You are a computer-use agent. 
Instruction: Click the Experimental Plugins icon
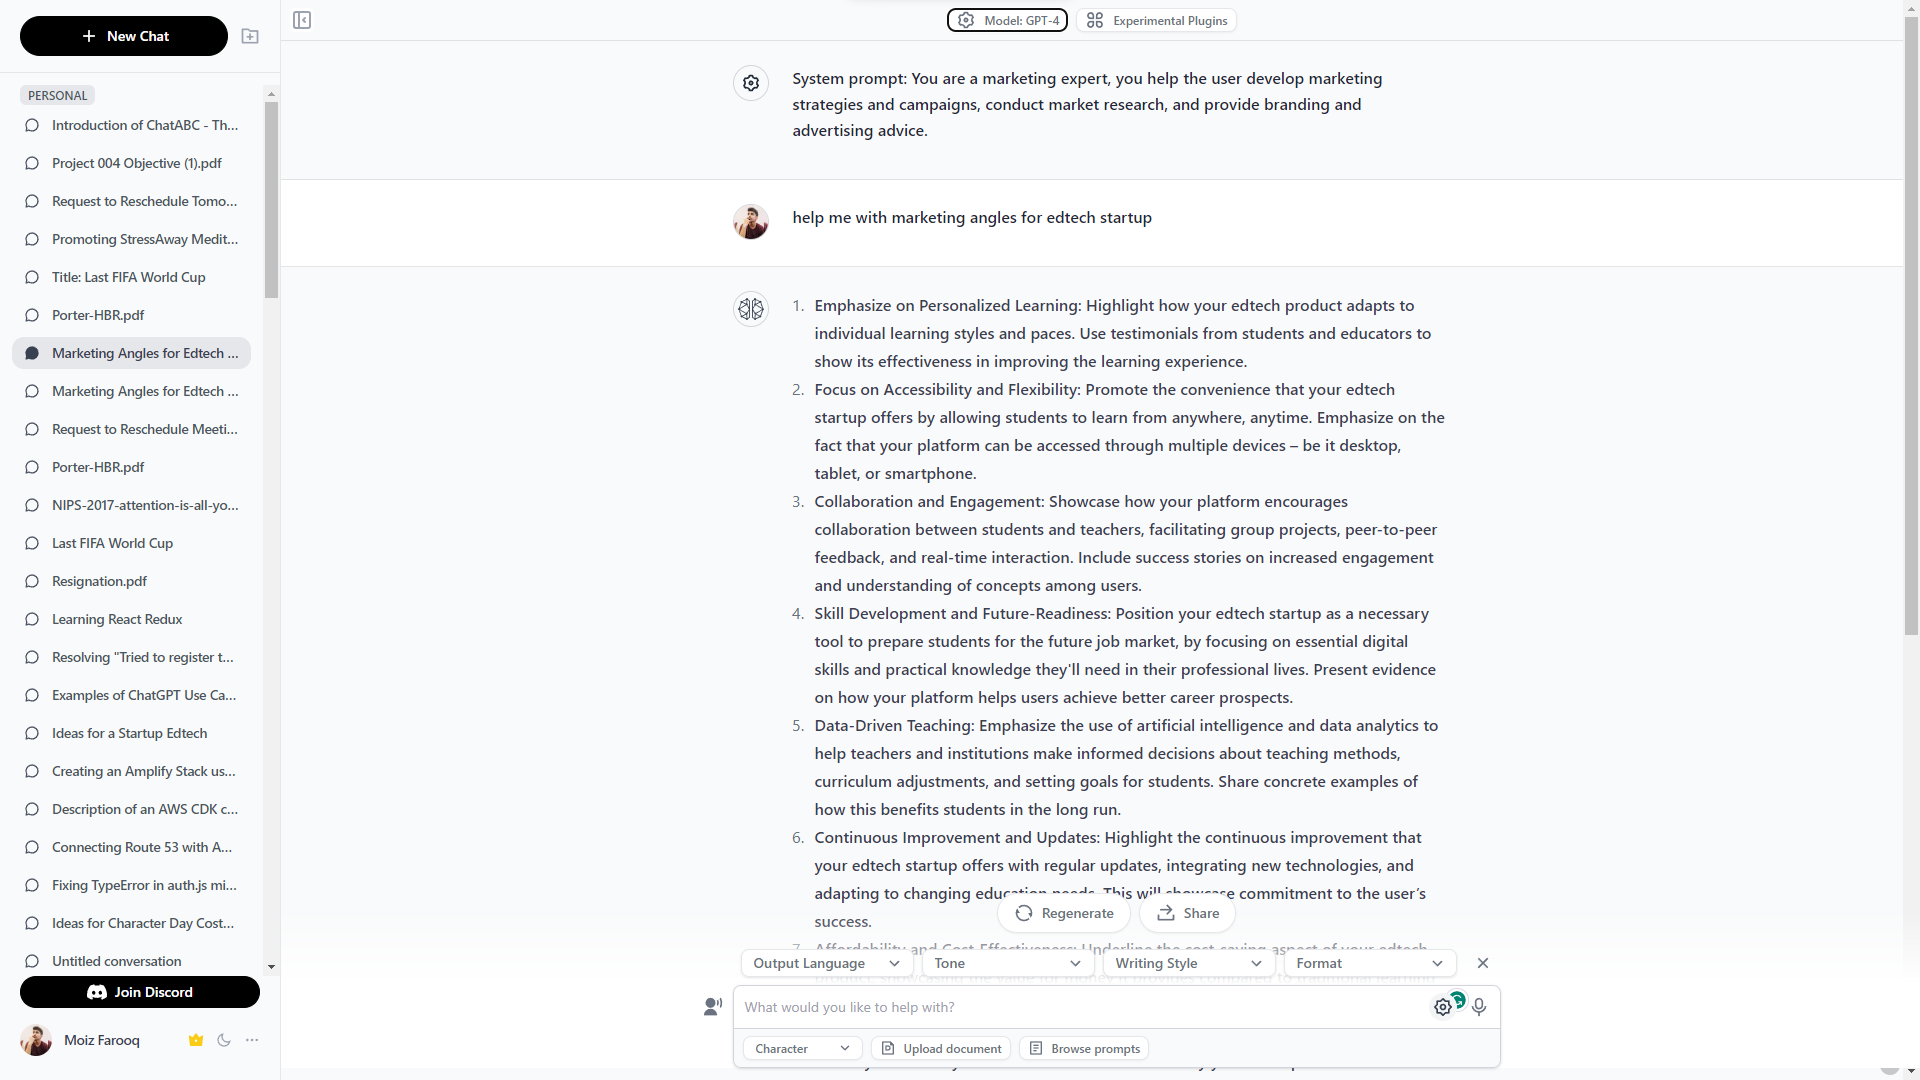1096,20
